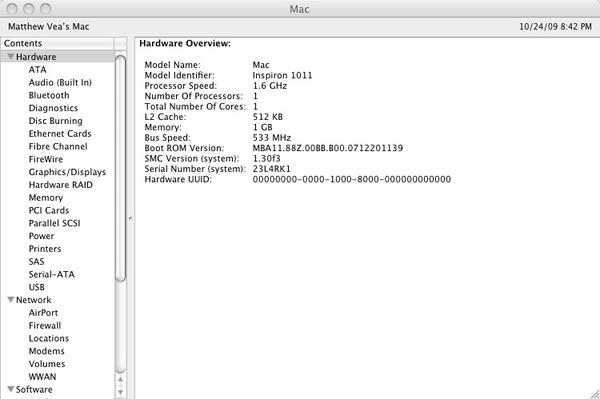Click the Hardware Overview heading
Screen dimensions: 600x399
click(x=185, y=43)
